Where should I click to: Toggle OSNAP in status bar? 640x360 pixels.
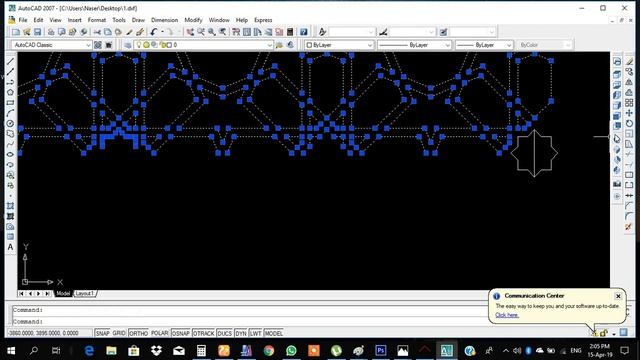coord(181,333)
